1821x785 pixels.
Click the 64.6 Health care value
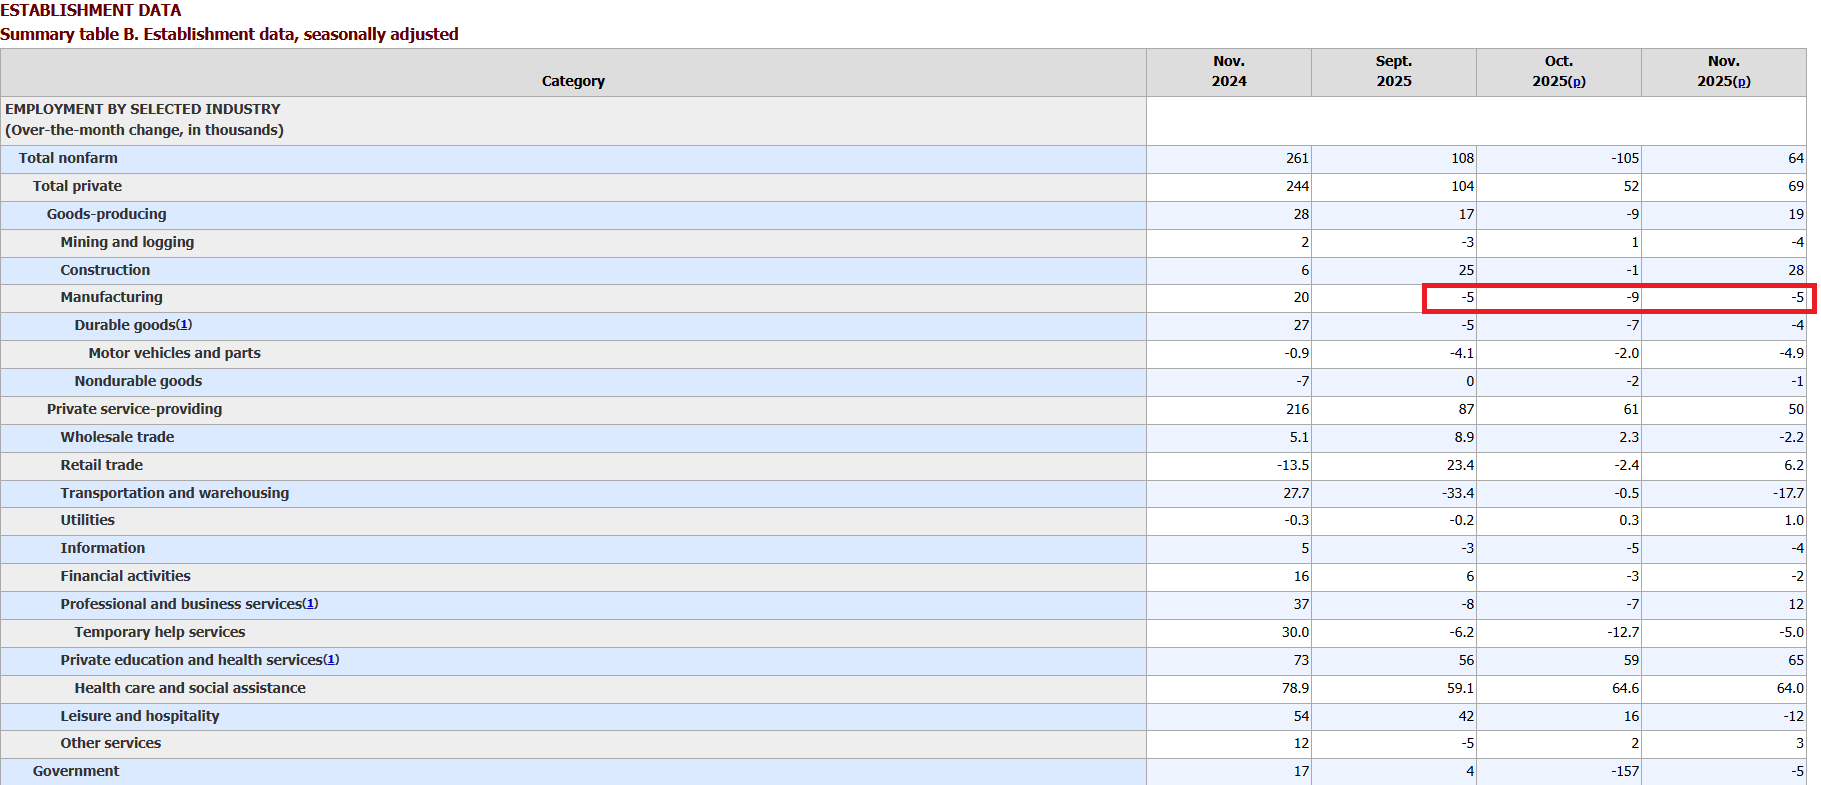pos(1625,688)
